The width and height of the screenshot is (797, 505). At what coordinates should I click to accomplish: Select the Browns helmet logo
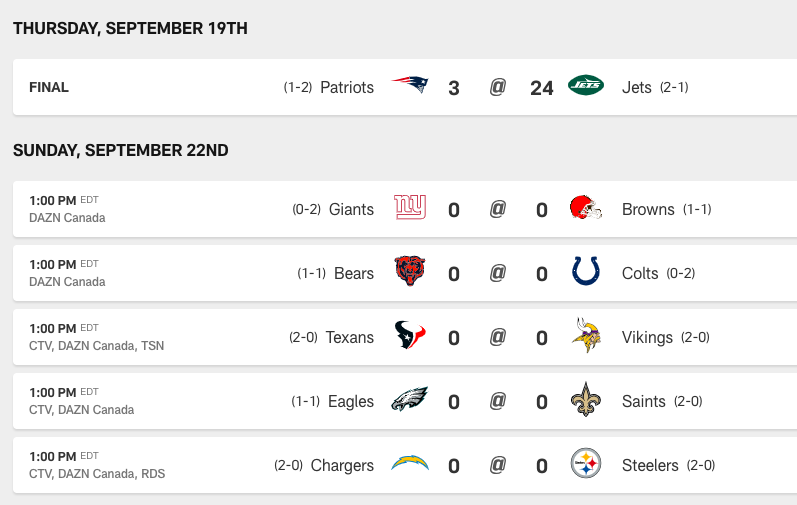586,207
